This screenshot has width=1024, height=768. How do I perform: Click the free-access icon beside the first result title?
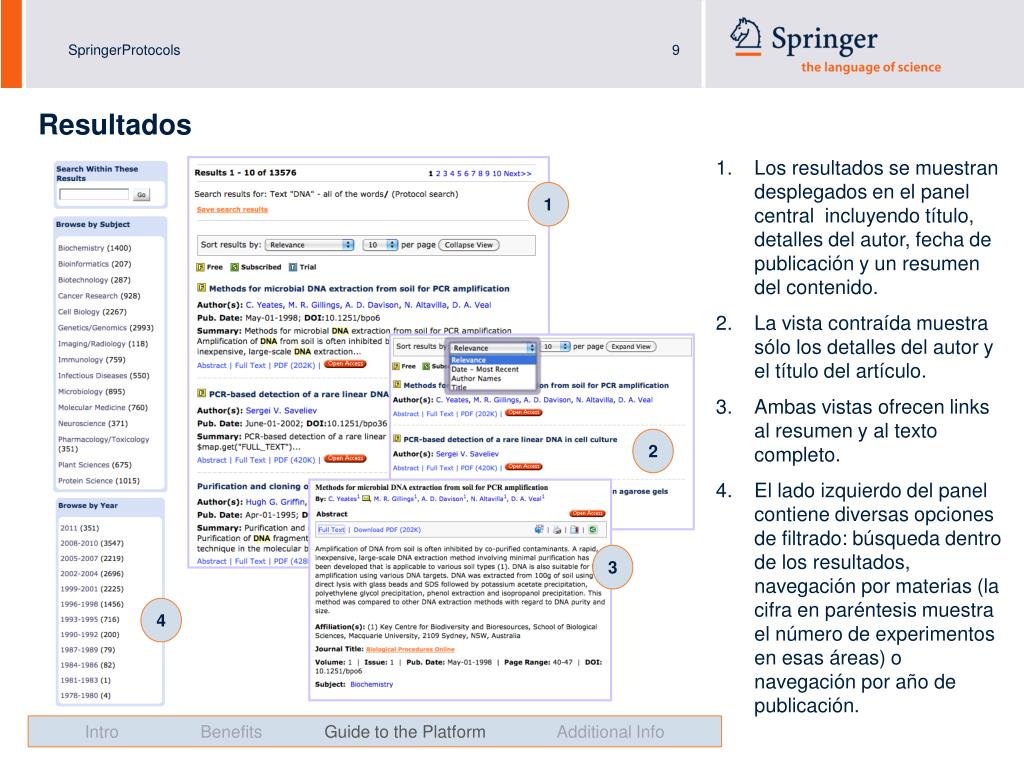pos(202,287)
